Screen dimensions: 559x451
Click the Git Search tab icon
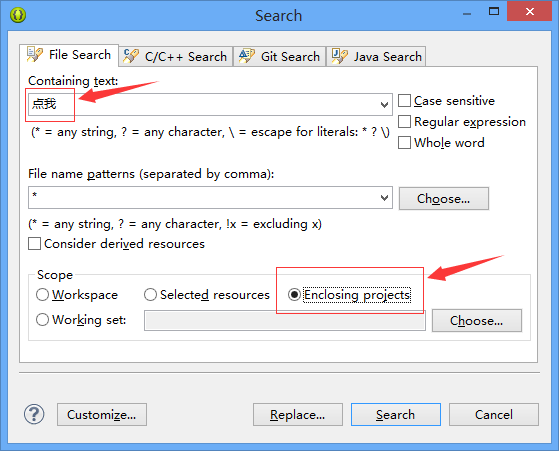247,56
